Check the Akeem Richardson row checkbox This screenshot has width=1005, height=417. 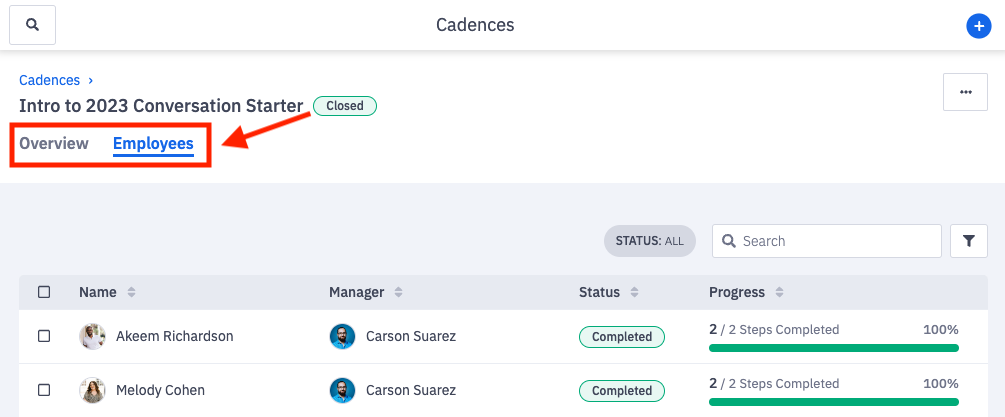pyautogui.click(x=44, y=336)
